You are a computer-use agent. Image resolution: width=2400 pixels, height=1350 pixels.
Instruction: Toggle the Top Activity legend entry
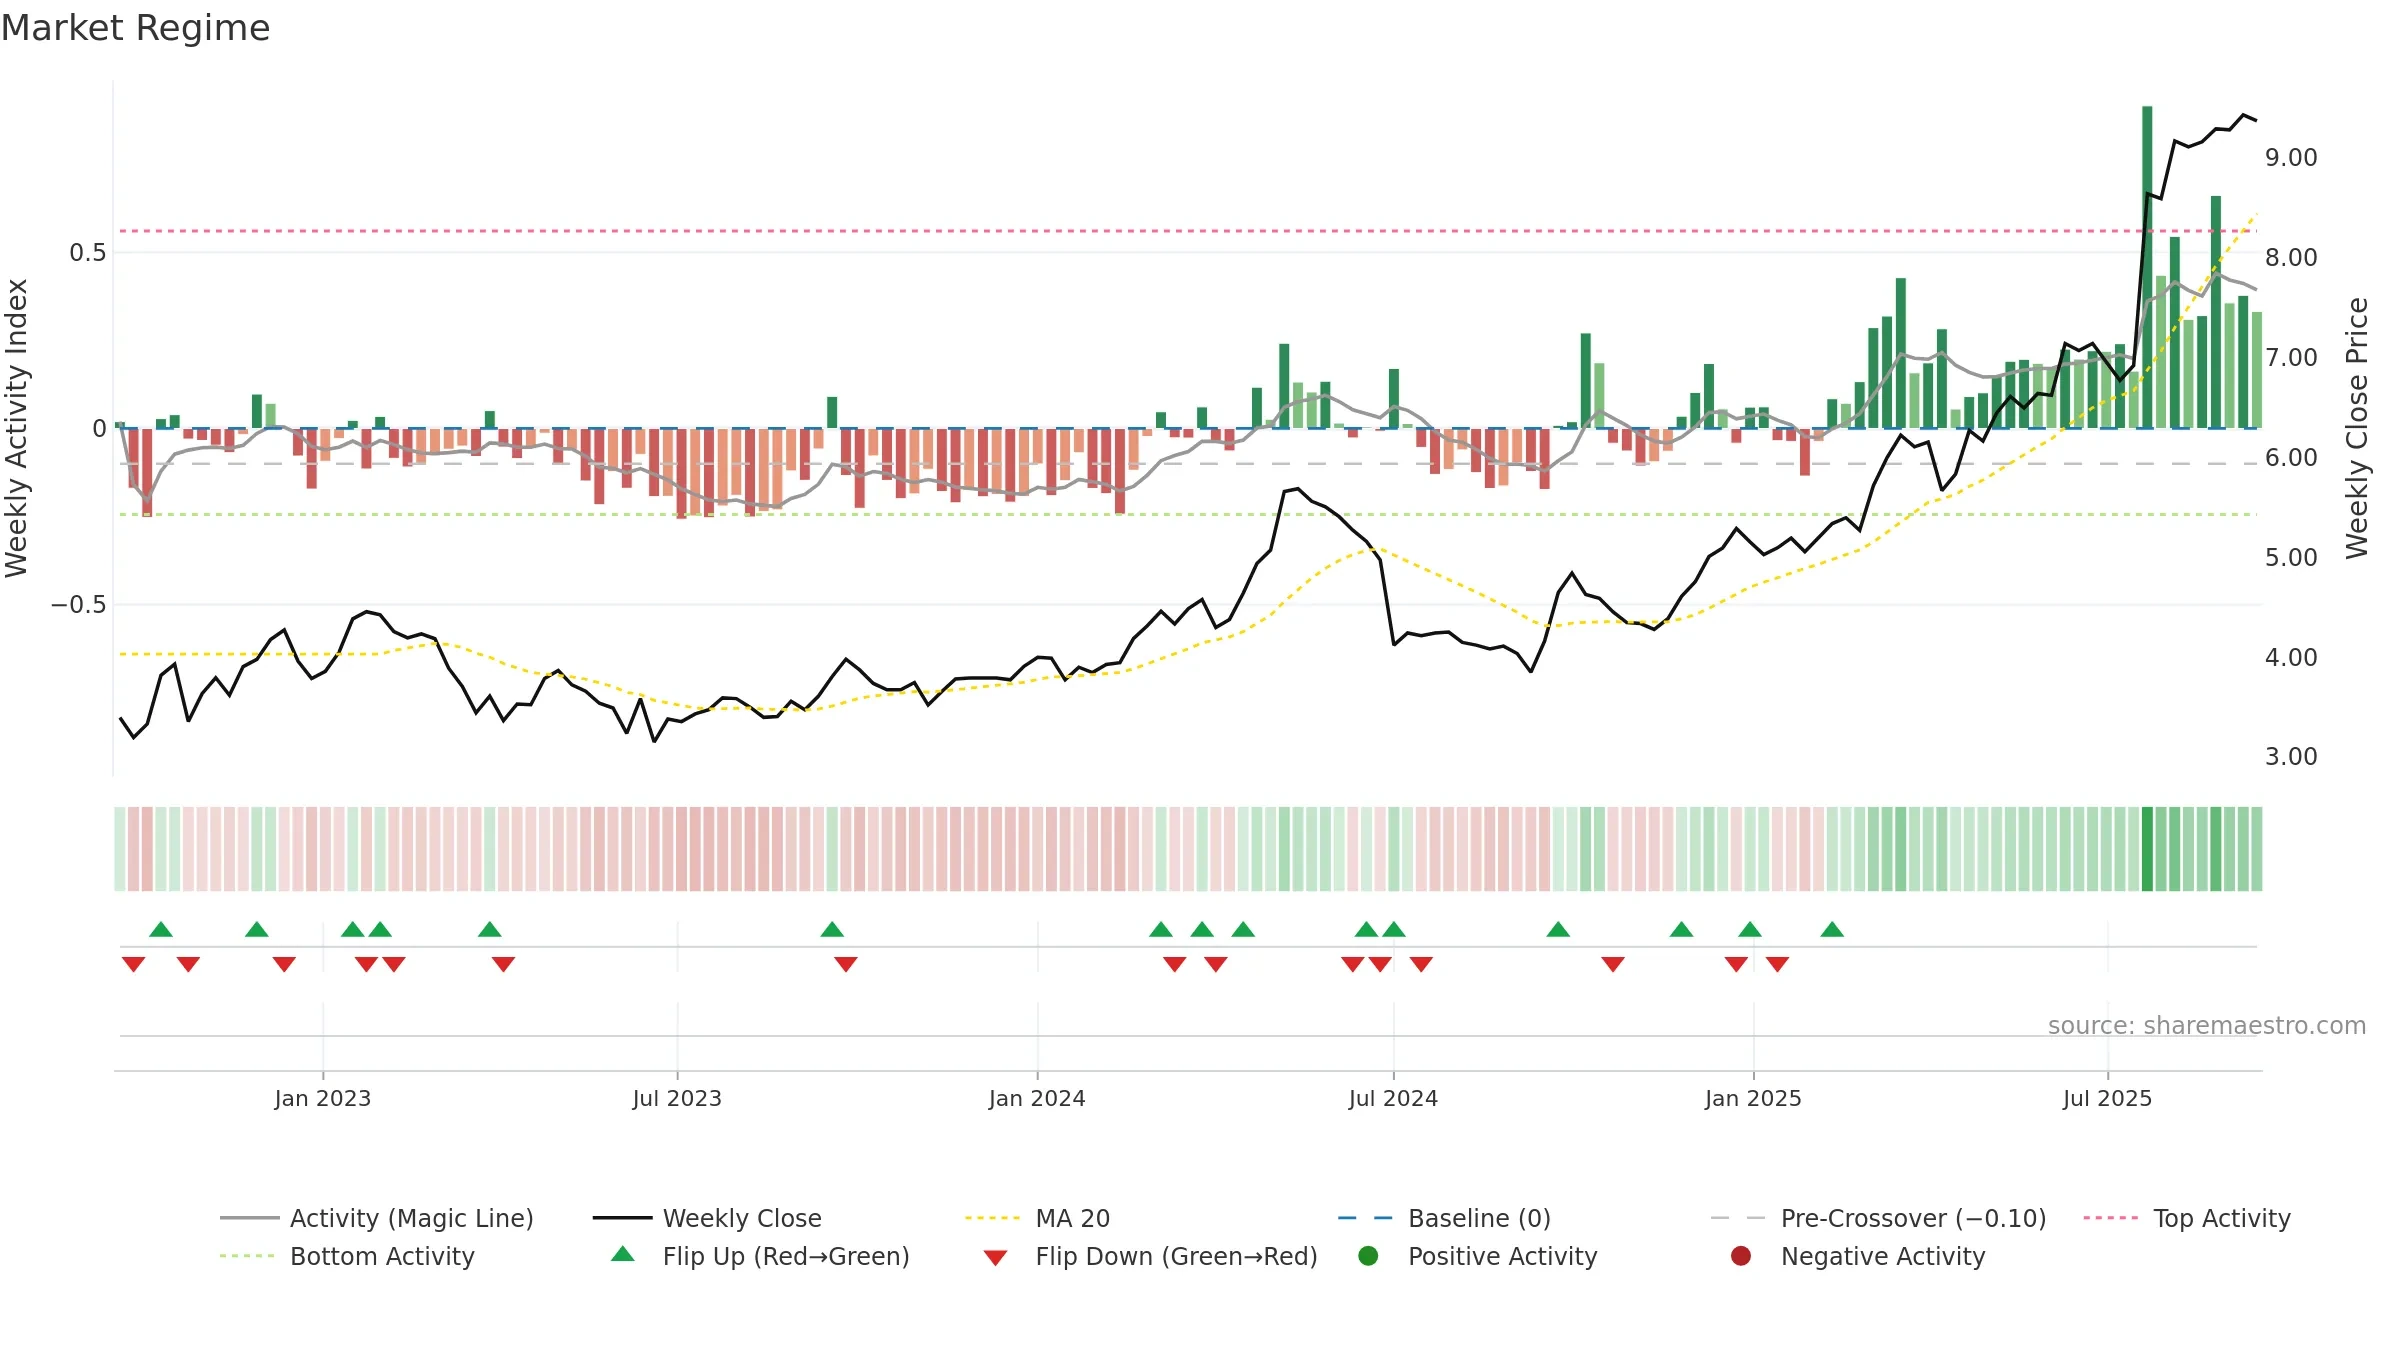click(x=2187, y=1218)
